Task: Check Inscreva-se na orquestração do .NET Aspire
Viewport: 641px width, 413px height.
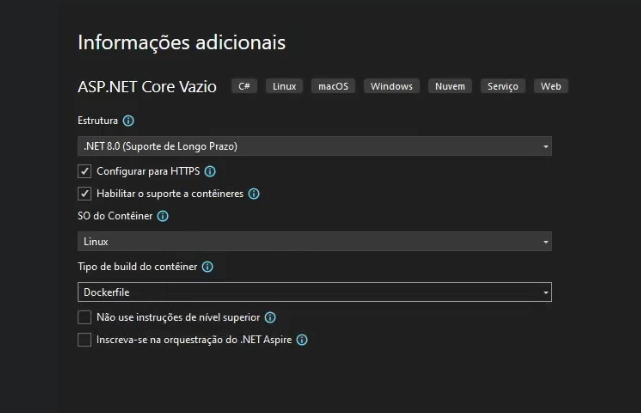Action: click(x=85, y=340)
